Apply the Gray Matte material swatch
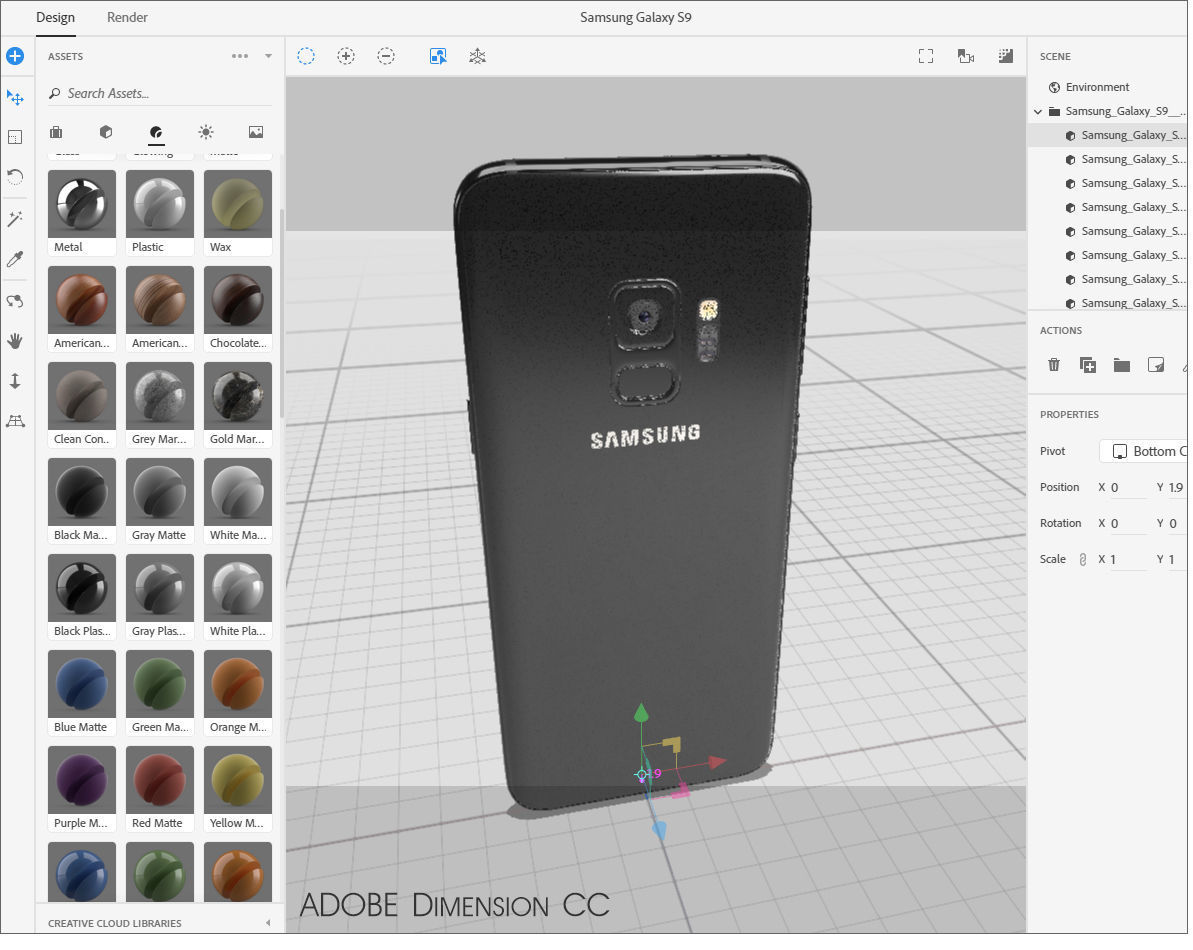Screen dimensions: 1193x950 coord(159,500)
